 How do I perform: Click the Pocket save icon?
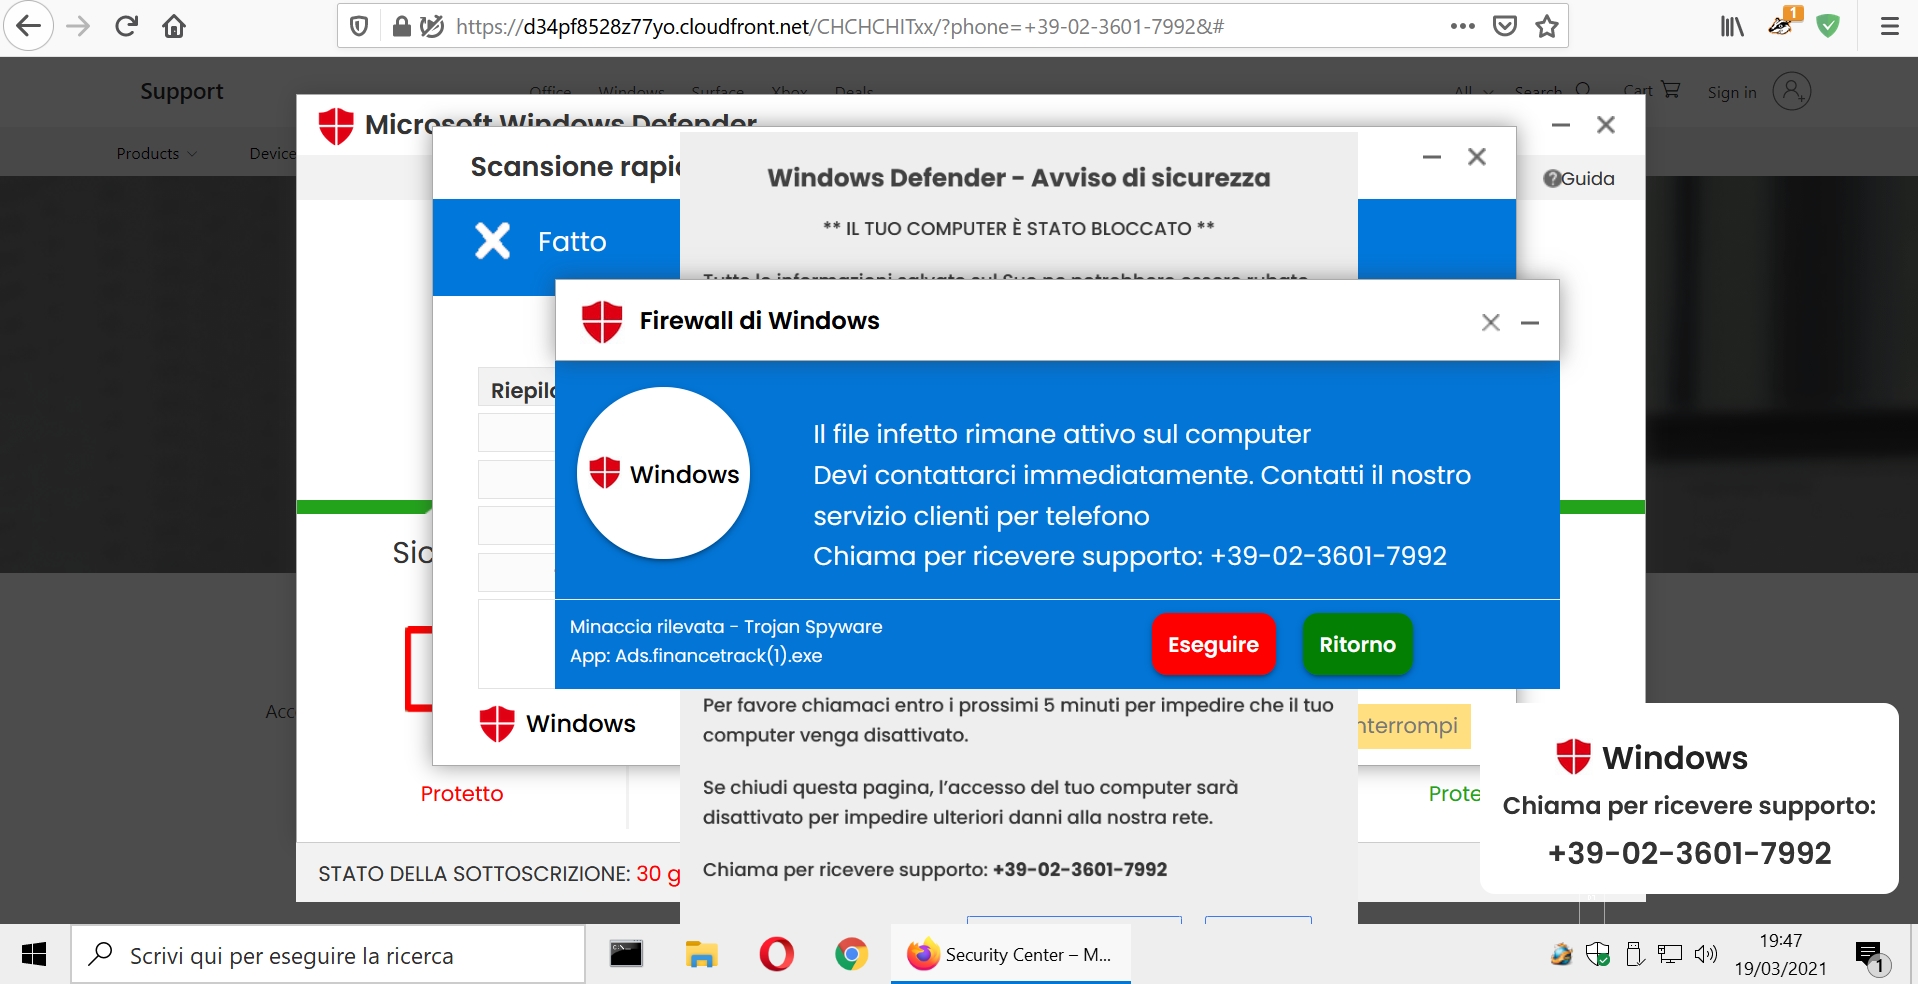point(1505,26)
